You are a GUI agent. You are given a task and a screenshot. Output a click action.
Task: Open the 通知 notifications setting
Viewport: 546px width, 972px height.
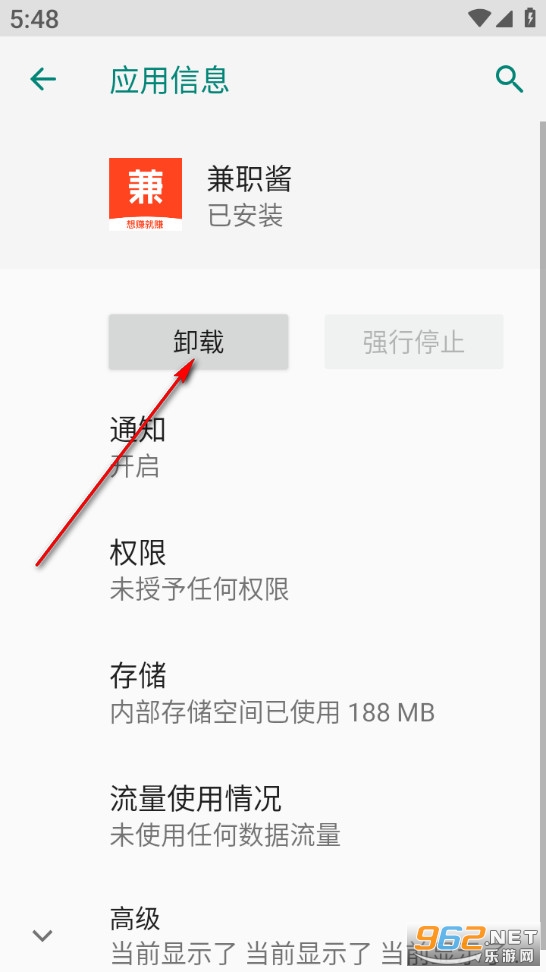coord(273,447)
